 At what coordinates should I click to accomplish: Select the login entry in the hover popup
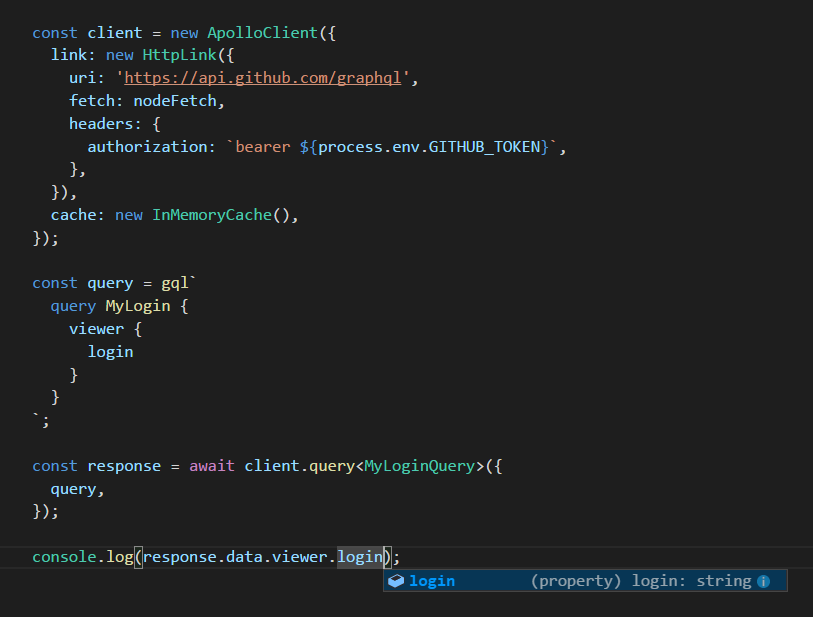(432, 580)
